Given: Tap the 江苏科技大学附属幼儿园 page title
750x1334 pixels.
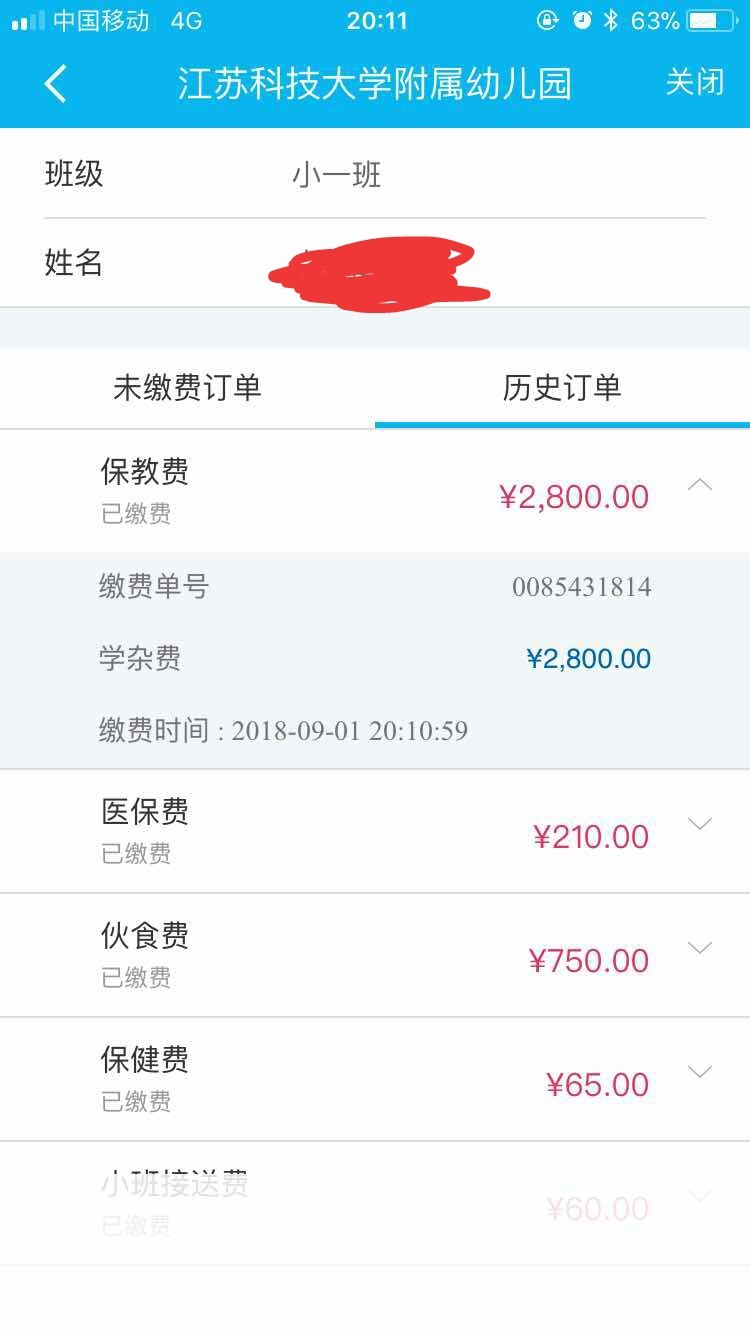Looking at the screenshot, I should tap(375, 83).
